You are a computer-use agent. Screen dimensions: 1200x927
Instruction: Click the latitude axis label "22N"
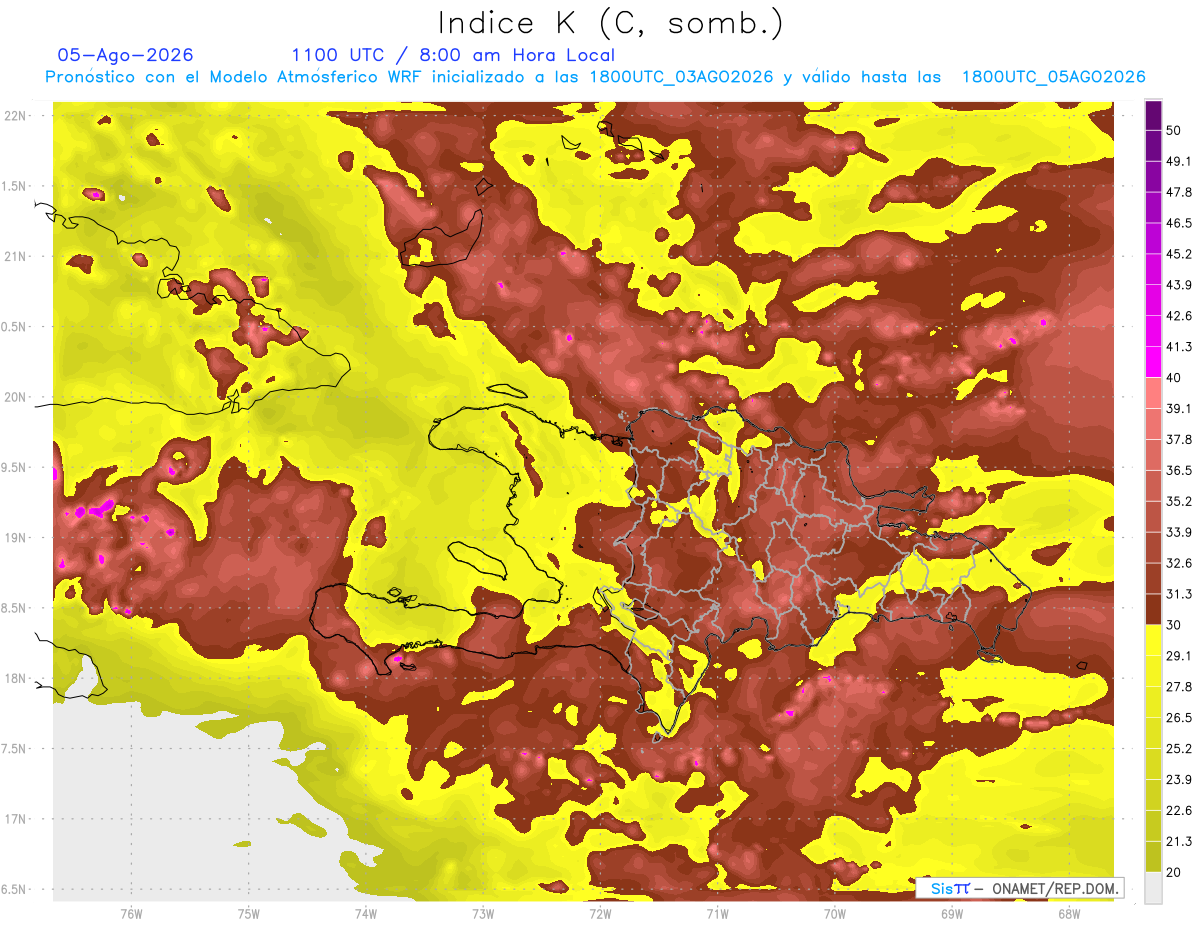tap(17, 116)
